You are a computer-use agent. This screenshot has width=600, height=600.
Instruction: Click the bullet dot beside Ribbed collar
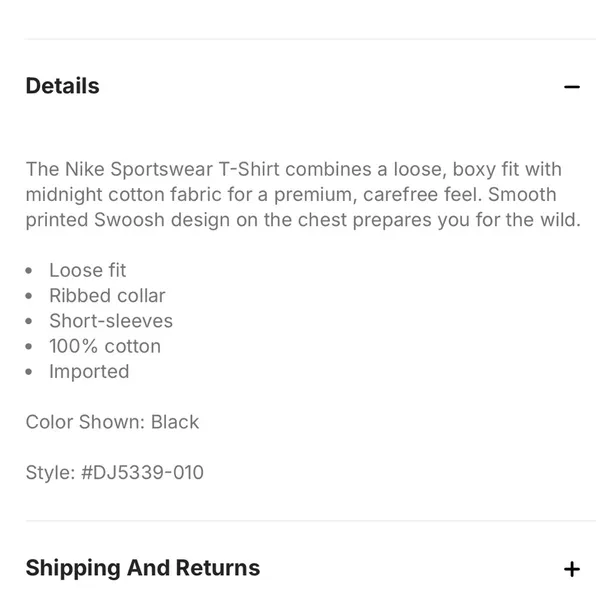pos(29,296)
